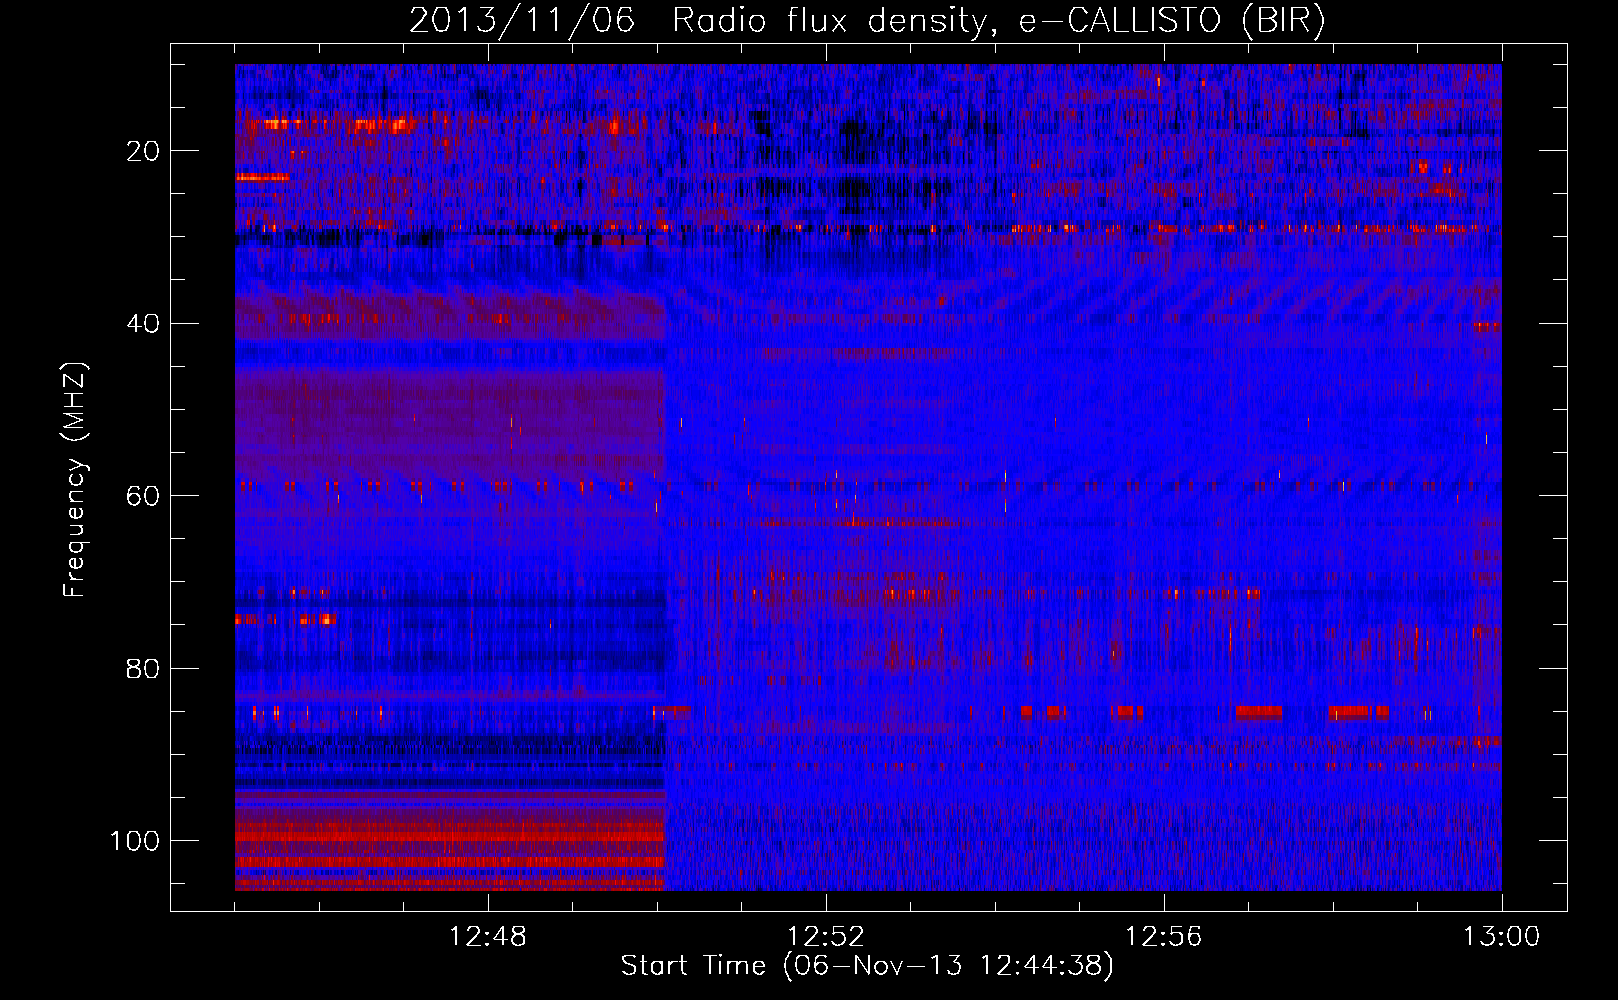Click the 12:52 time tick label

point(826,937)
